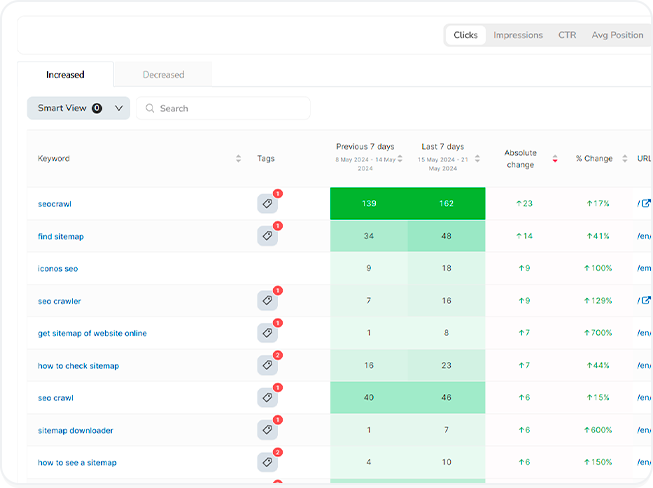Image resolution: width=653 pixels, height=488 pixels.
Task: Click the tag icon for sitemap downloader
Action: point(267,431)
